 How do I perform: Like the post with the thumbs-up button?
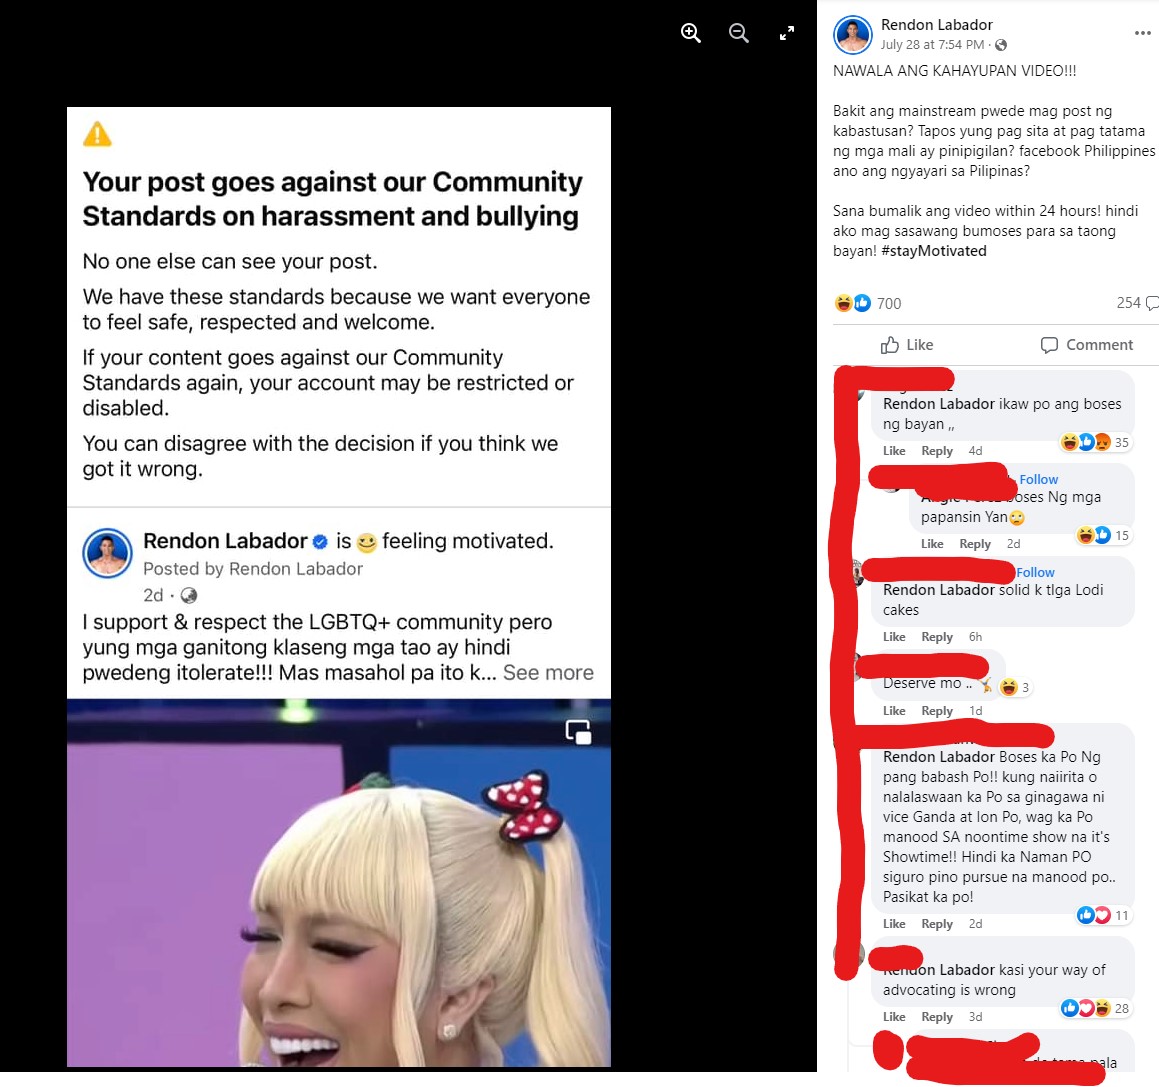[x=907, y=345]
